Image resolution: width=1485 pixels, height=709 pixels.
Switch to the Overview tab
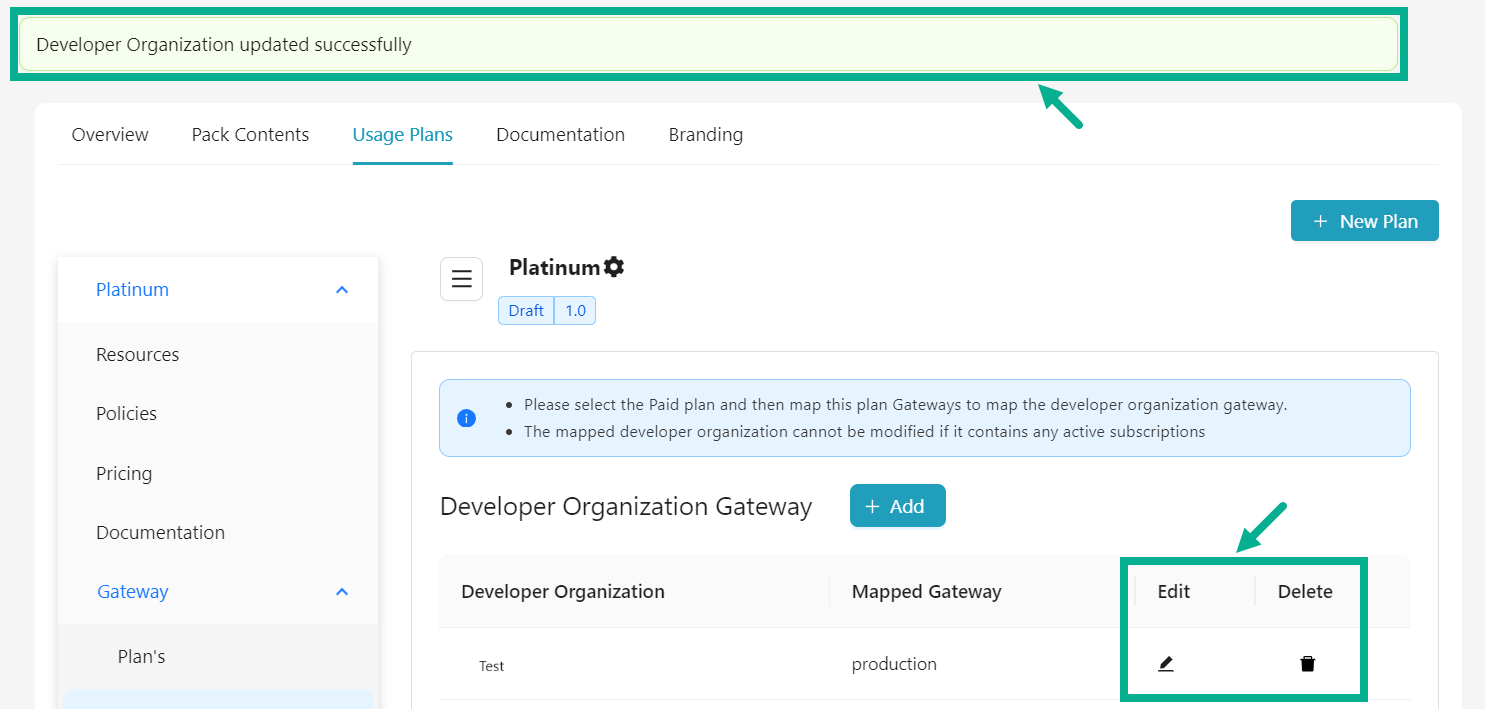point(110,135)
